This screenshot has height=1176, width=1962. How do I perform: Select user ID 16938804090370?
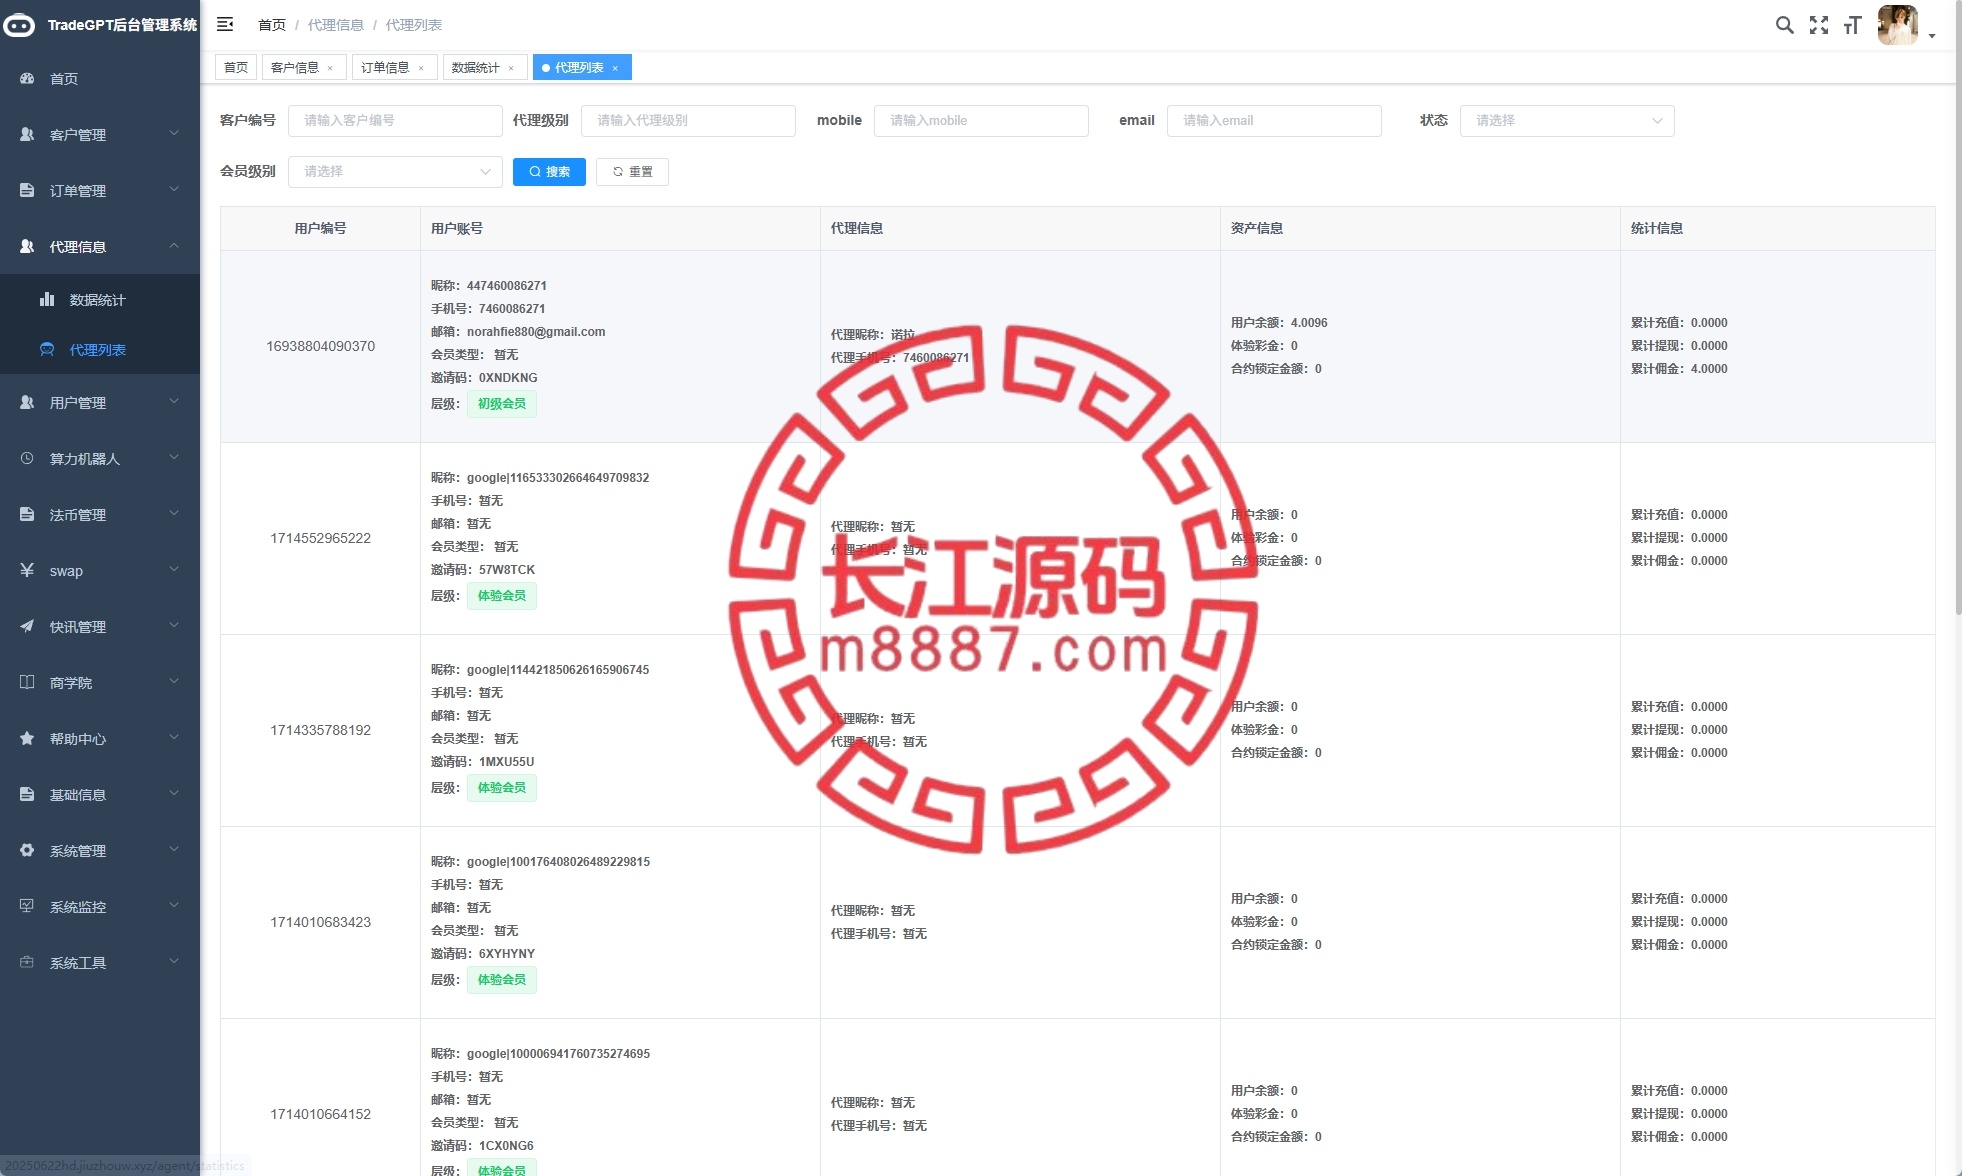(320, 346)
